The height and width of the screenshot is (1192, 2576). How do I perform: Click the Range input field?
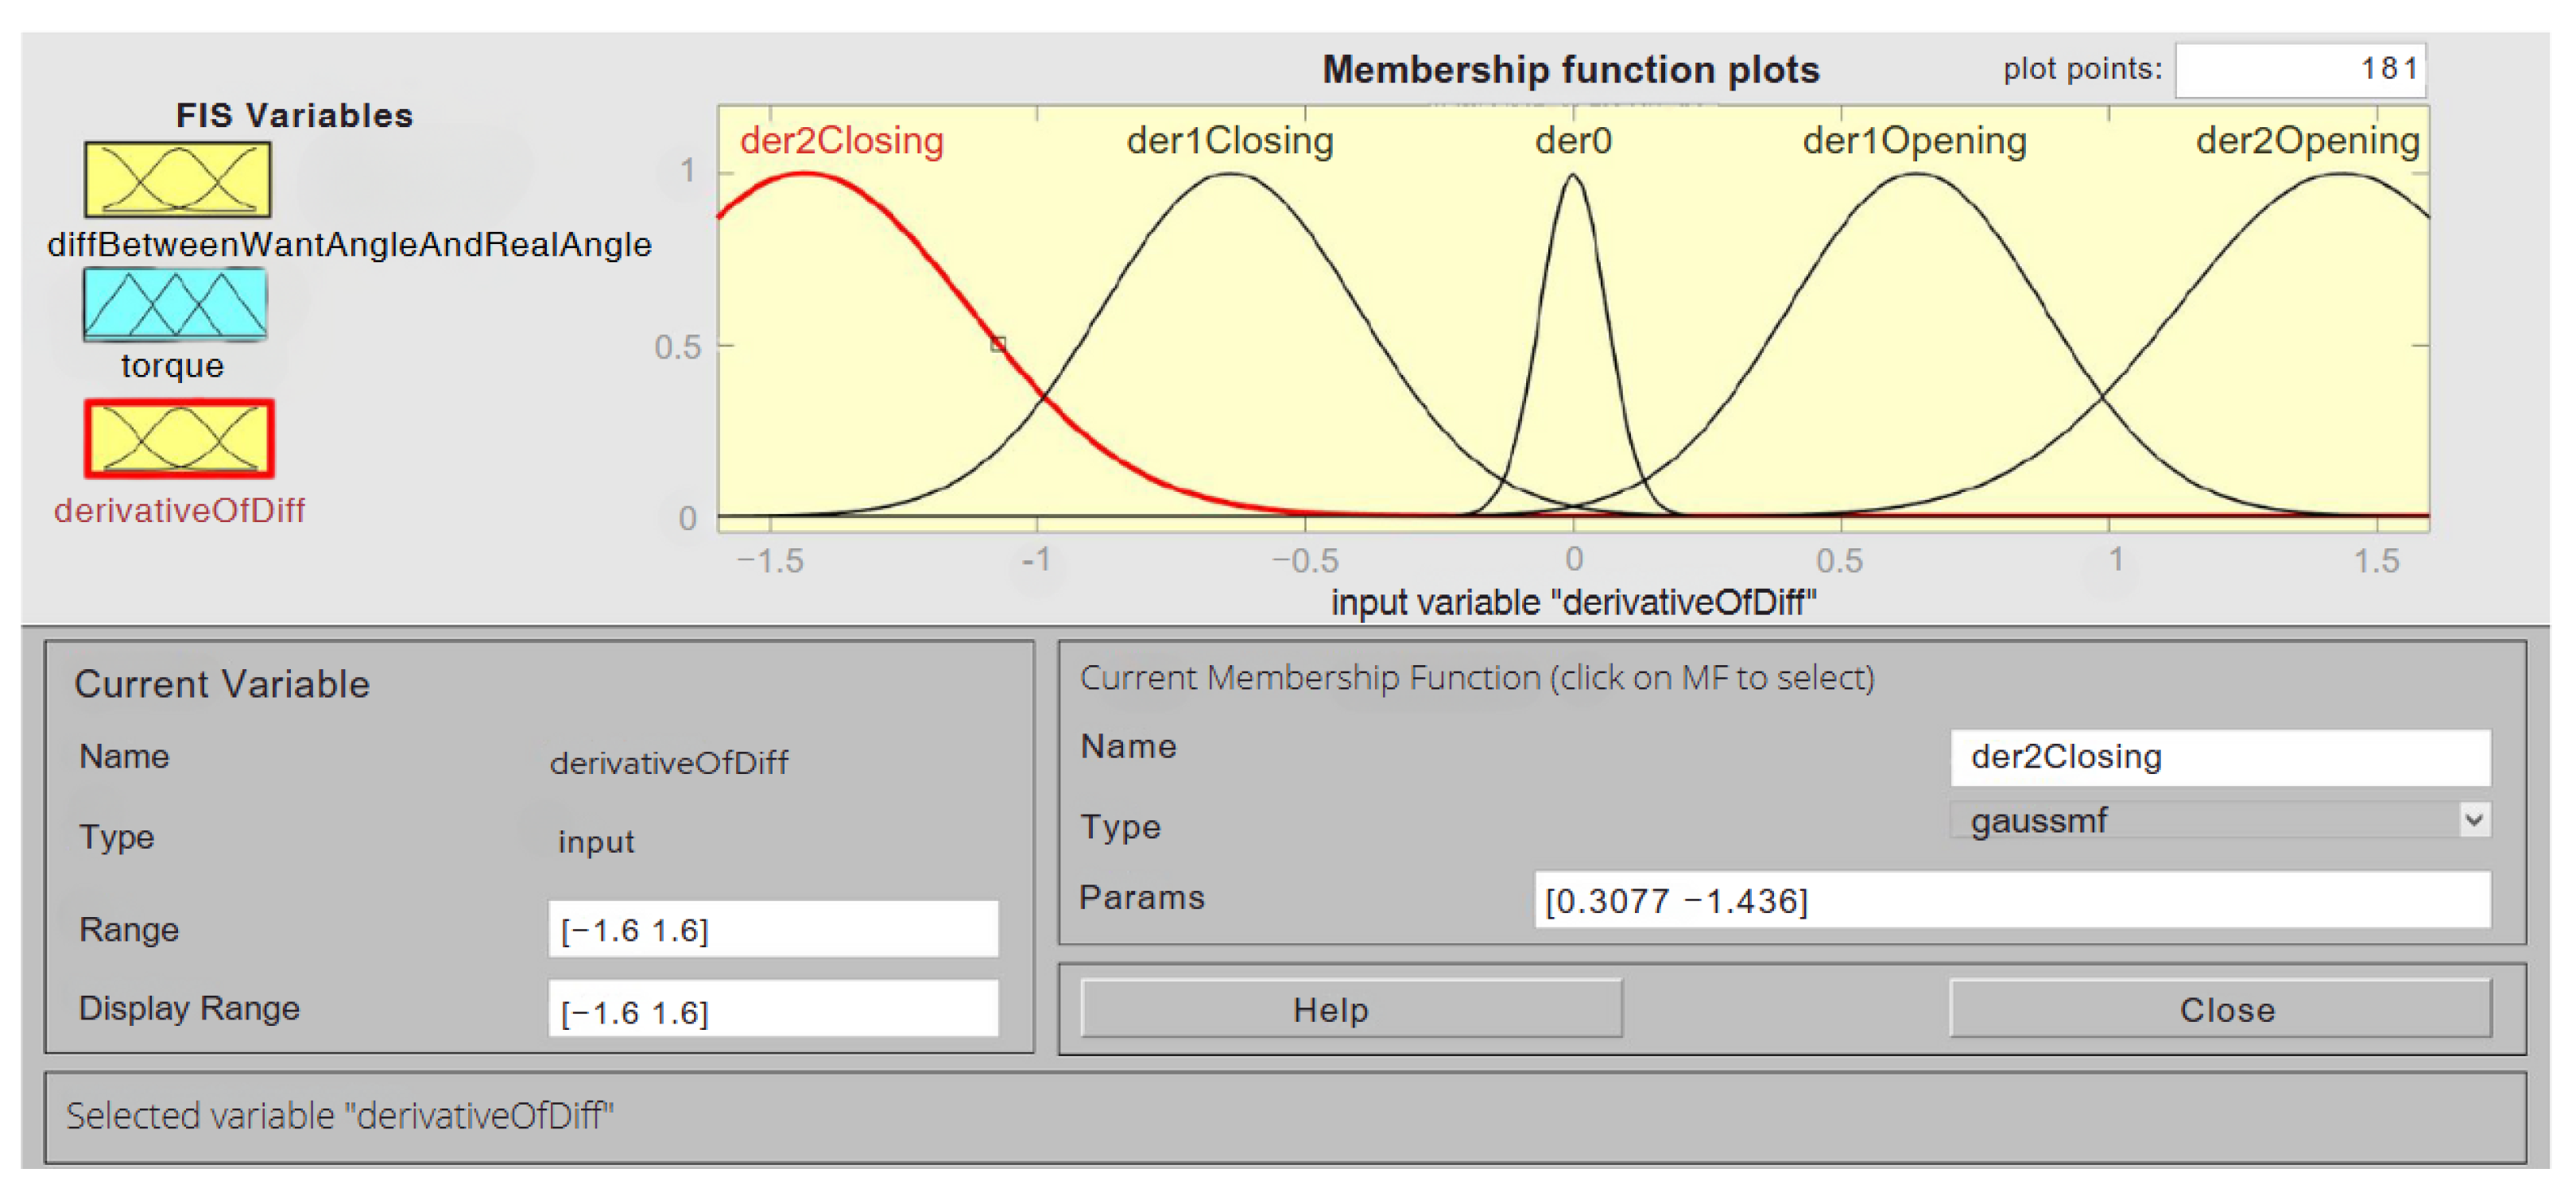(772, 929)
